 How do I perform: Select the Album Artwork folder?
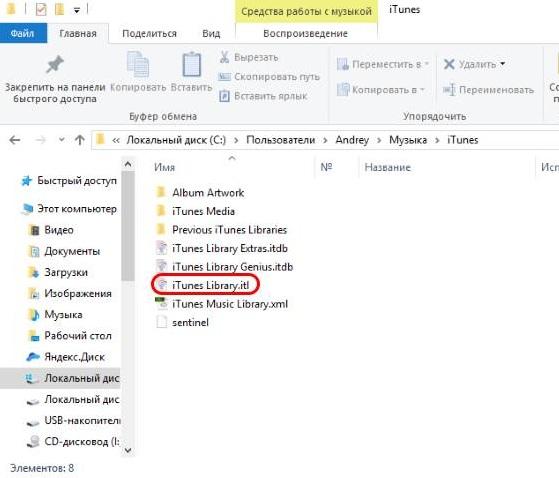pyautogui.click(x=208, y=193)
